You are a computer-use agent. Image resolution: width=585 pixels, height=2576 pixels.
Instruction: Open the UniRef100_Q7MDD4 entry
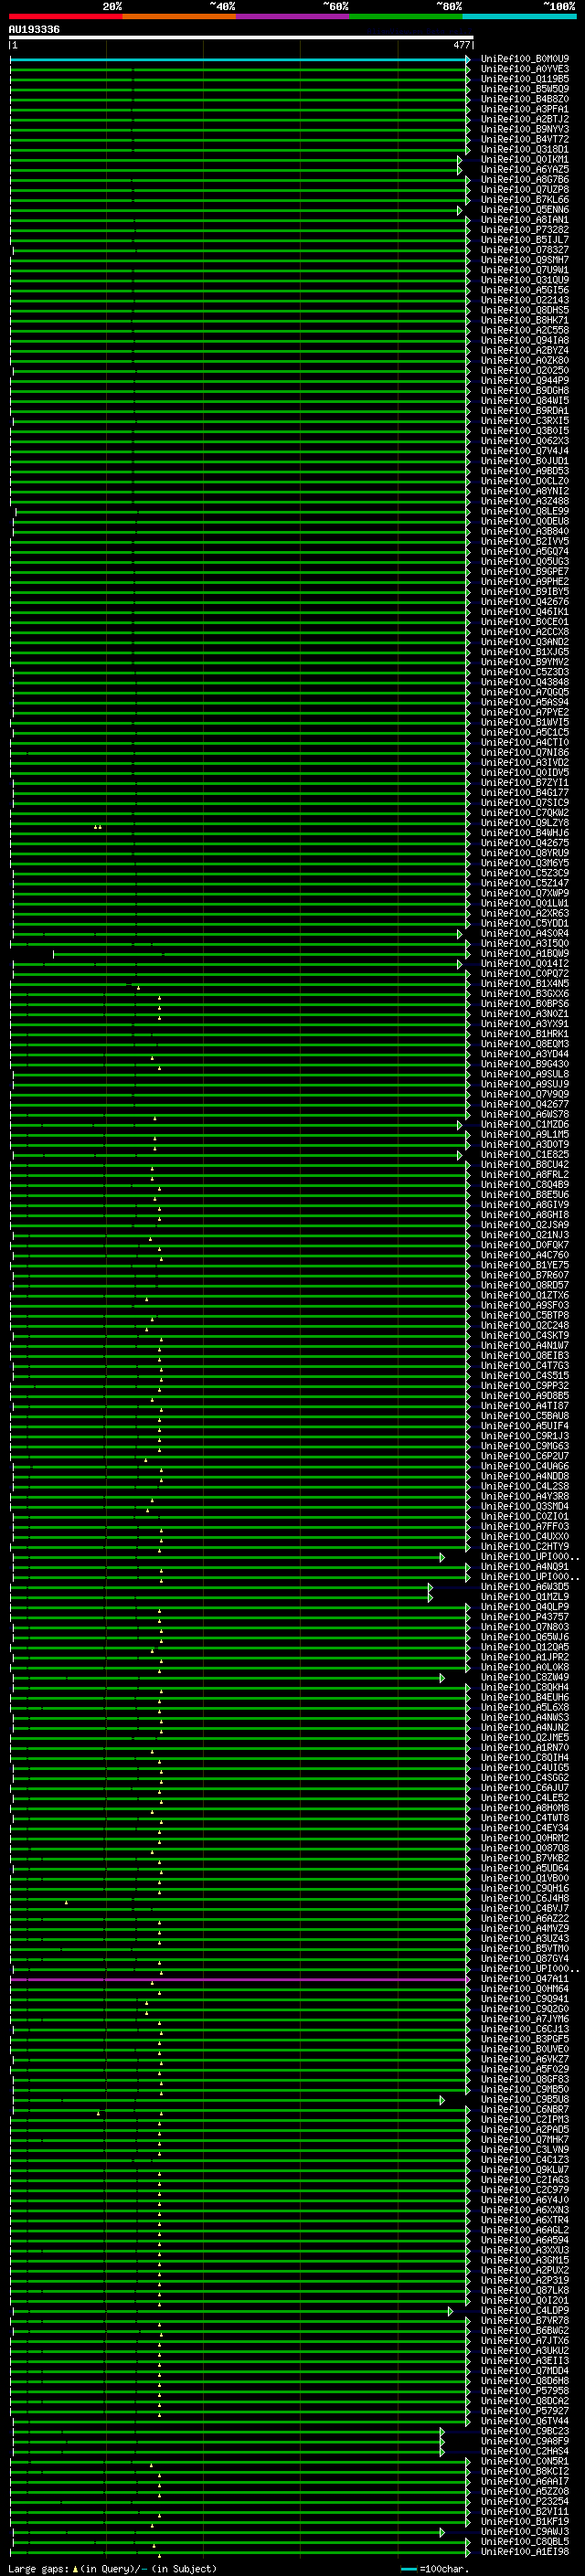pos(525,2370)
